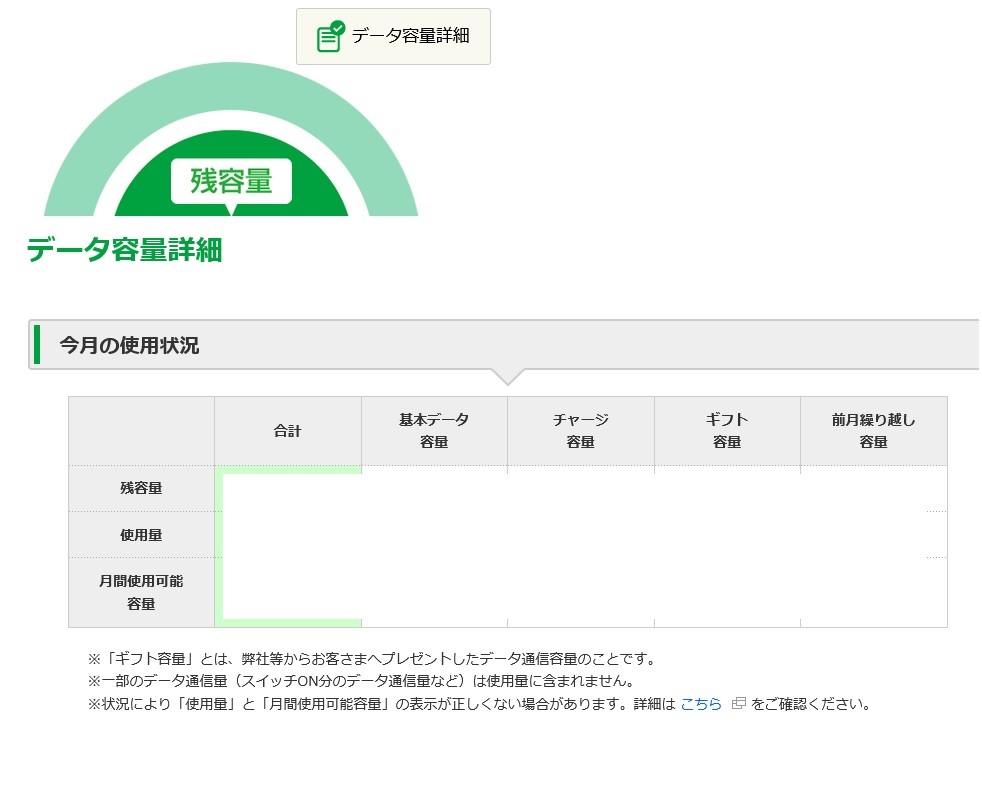Click the green accent bar left of 今月の使用状況
Image resolution: width=982 pixels, height=800 pixels.
point(37,345)
